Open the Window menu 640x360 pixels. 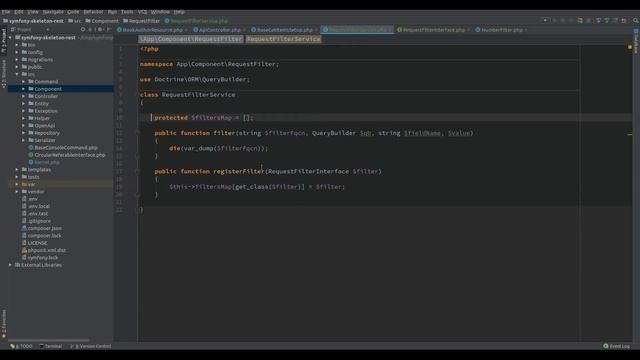point(160,12)
